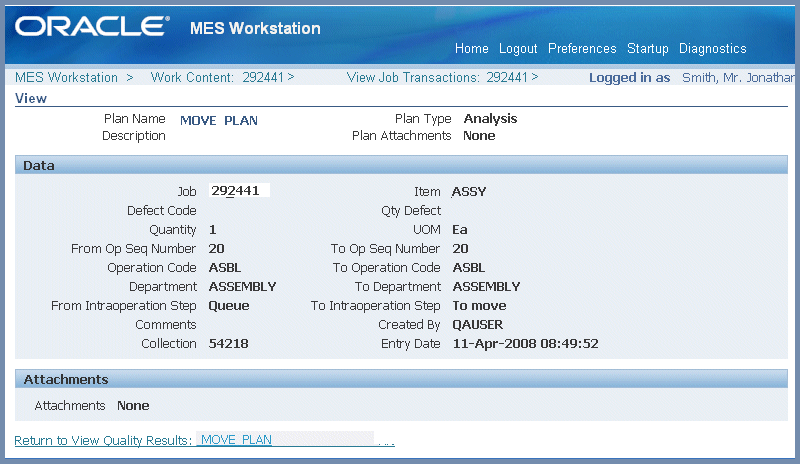Click the Logout link
The width and height of the screenshot is (800, 464).
click(x=518, y=48)
